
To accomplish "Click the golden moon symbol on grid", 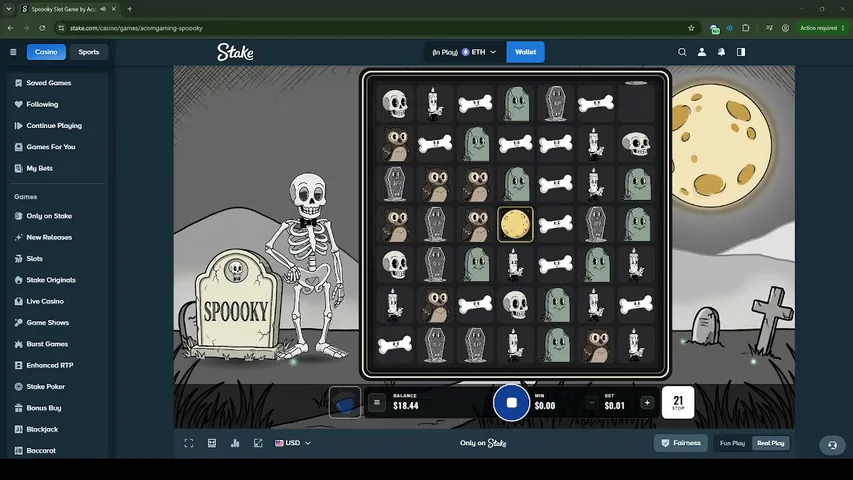I will pyautogui.click(x=515, y=224).
